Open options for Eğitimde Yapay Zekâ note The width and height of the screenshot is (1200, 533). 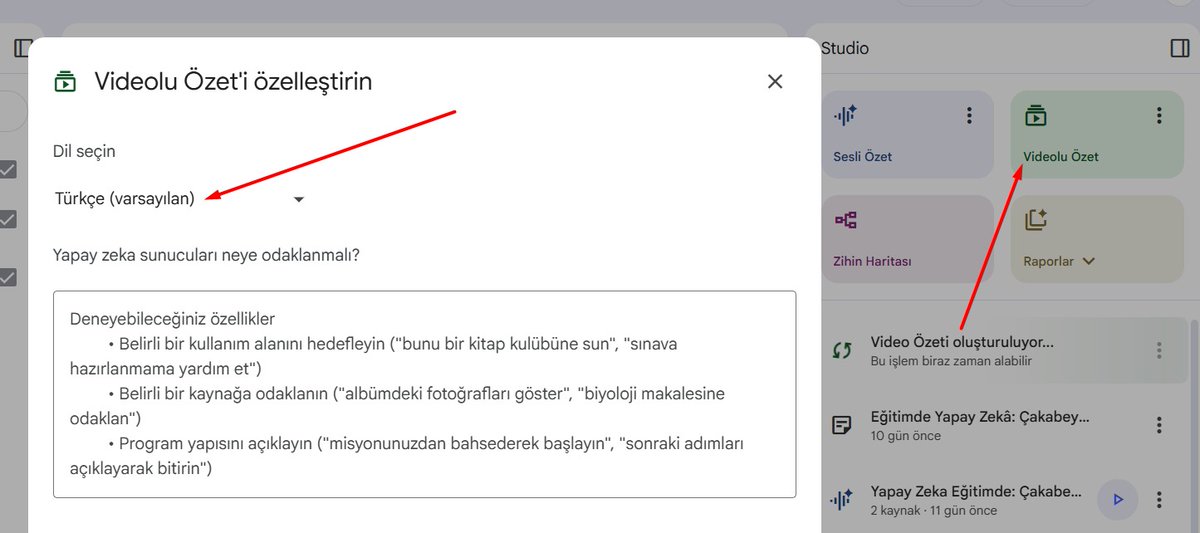pyautogui.click(x=1159, y=425)
